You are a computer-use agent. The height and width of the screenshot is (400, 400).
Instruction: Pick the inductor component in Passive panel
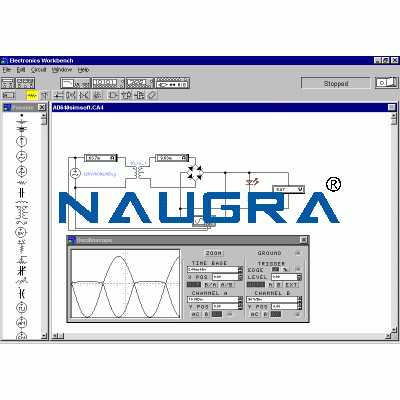click(x=22, y=202)
